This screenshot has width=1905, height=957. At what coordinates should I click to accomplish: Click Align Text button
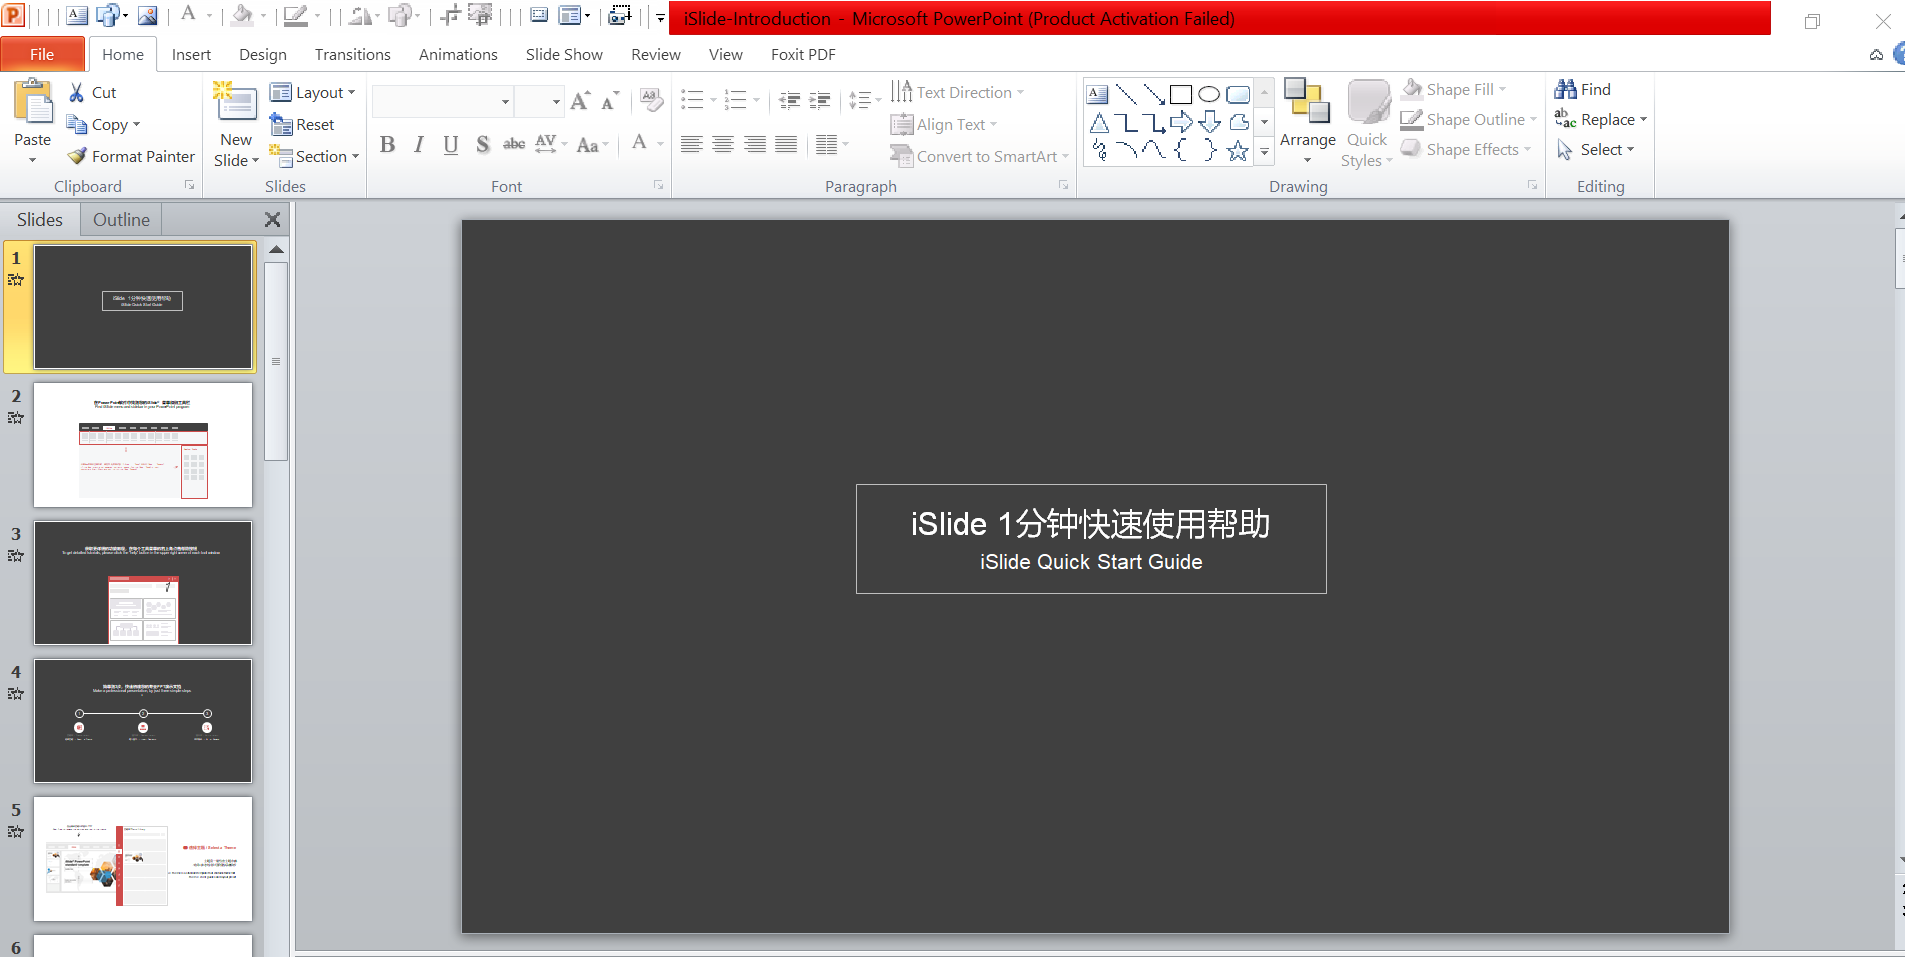click(944, 124)
